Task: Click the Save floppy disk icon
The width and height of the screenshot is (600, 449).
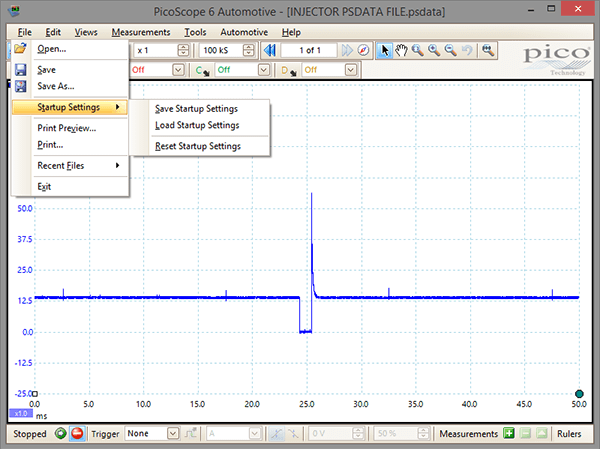Action: [20, 70]
